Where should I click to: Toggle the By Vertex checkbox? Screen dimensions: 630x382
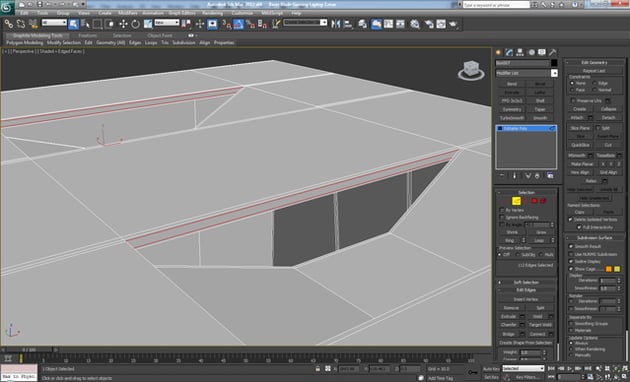tap(502, 210)
